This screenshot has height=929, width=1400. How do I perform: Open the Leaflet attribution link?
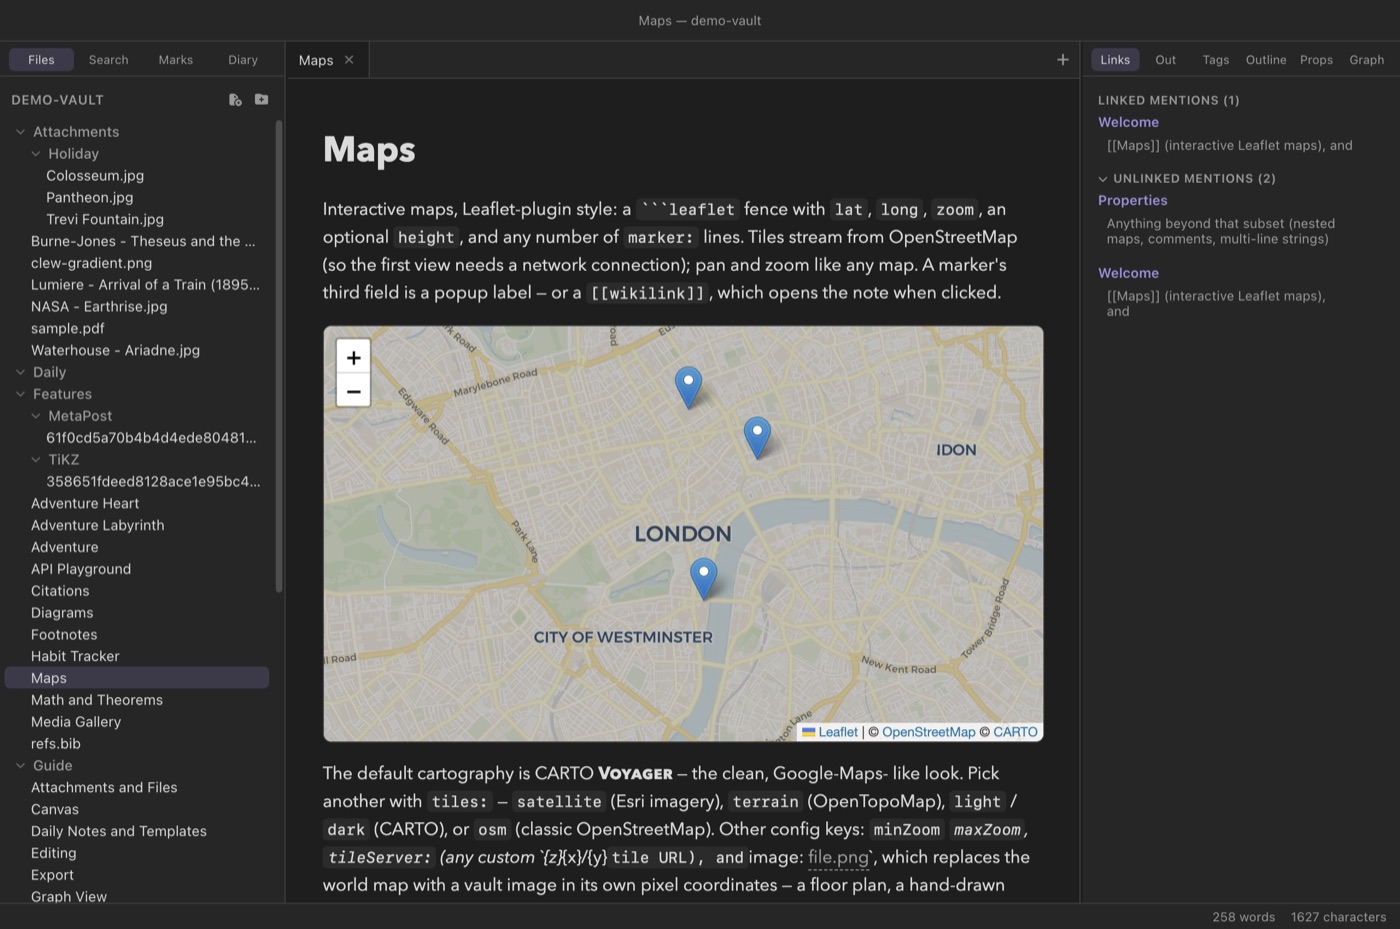(838, 732)
